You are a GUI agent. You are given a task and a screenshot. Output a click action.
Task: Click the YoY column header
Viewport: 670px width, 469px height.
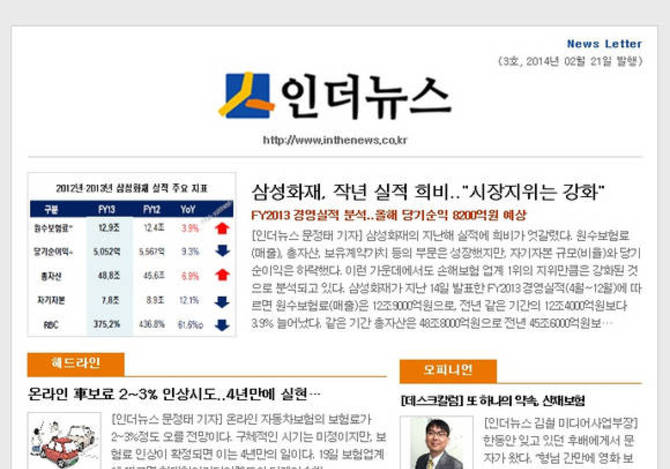coord(188,209)
